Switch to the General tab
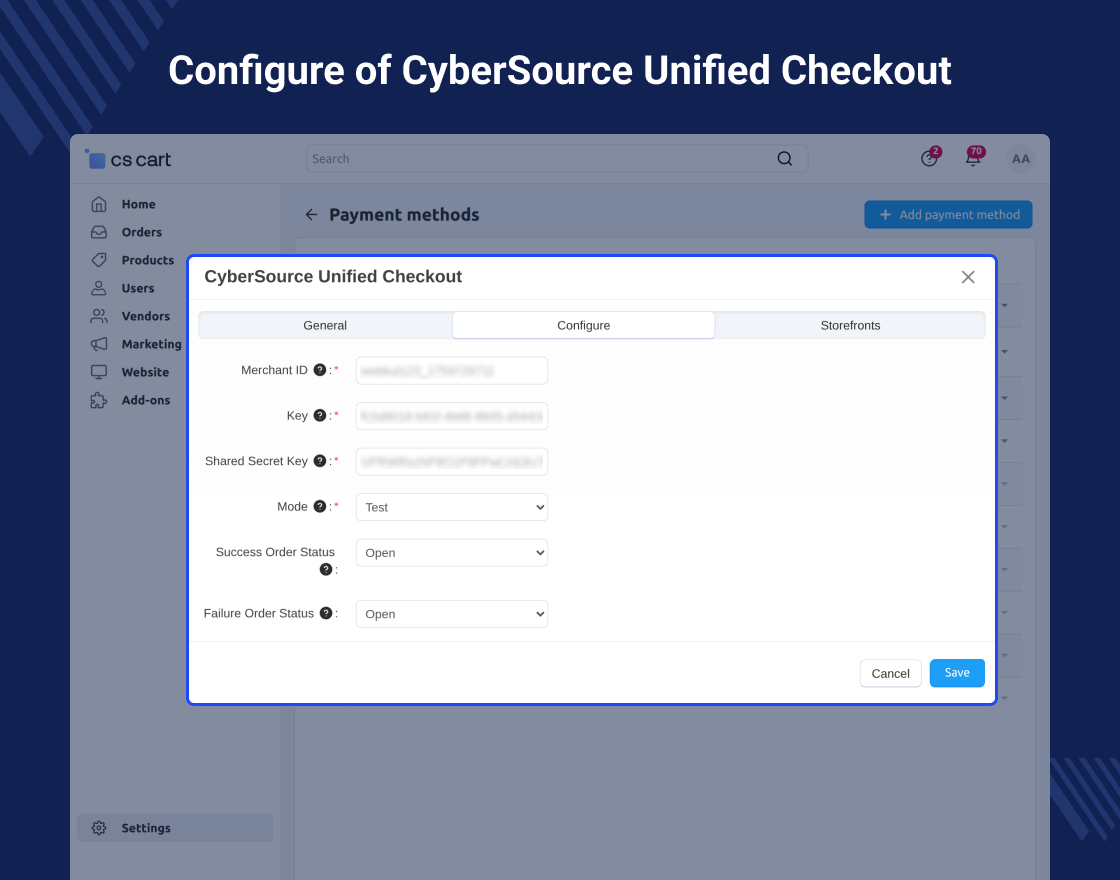Screen dimensions: 1120x880 coord(325,325)
